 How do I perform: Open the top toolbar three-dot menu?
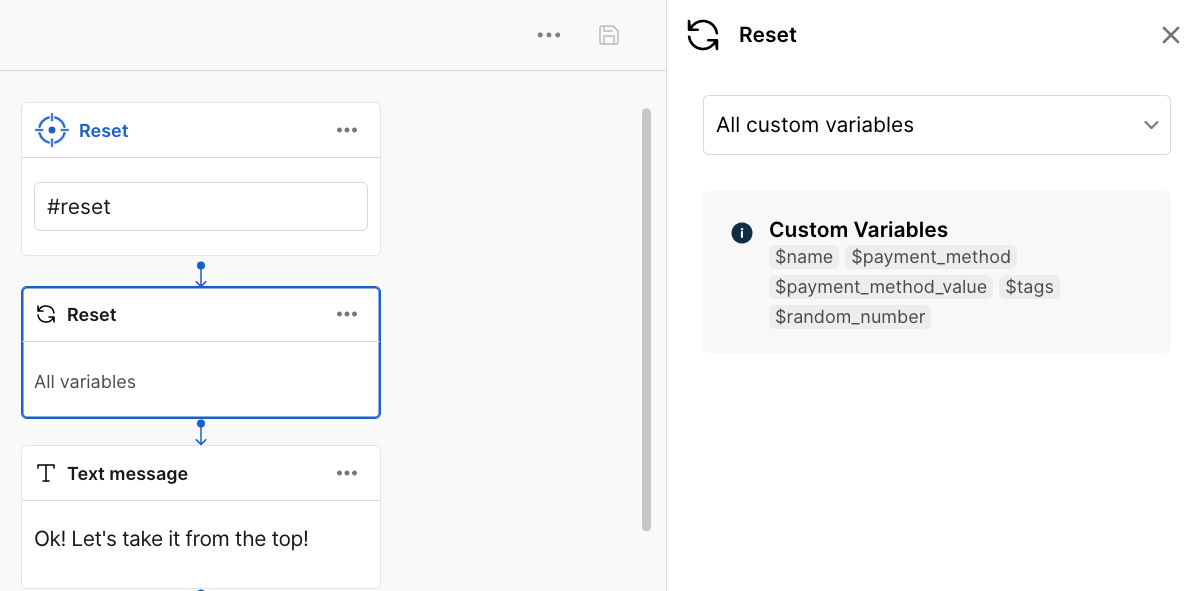click(549, 35)
